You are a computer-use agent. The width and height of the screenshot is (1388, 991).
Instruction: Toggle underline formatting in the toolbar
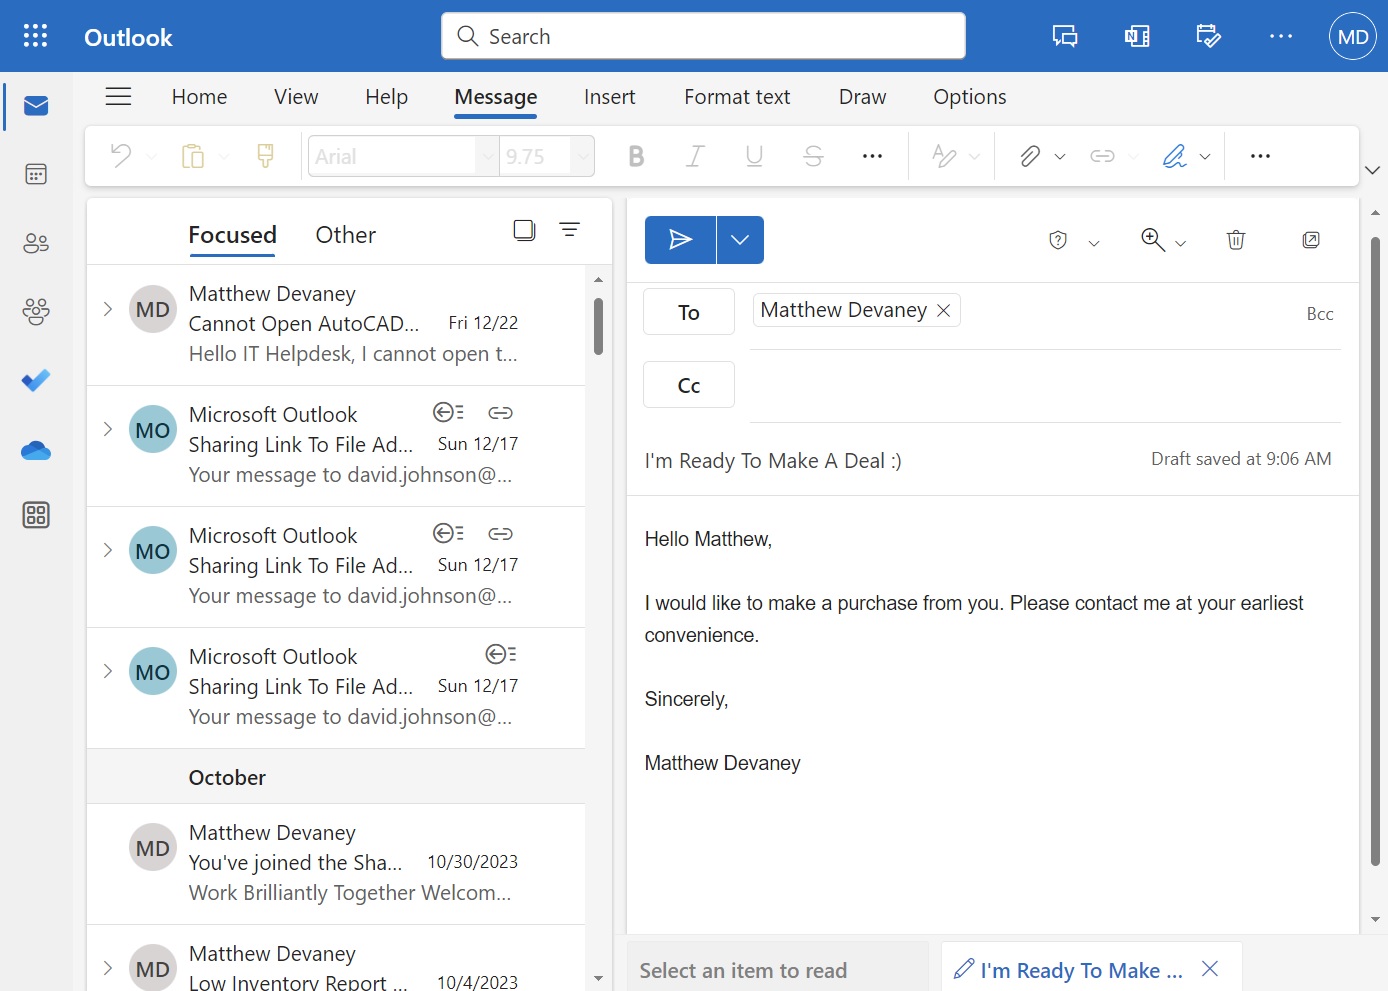click(753, 155)
